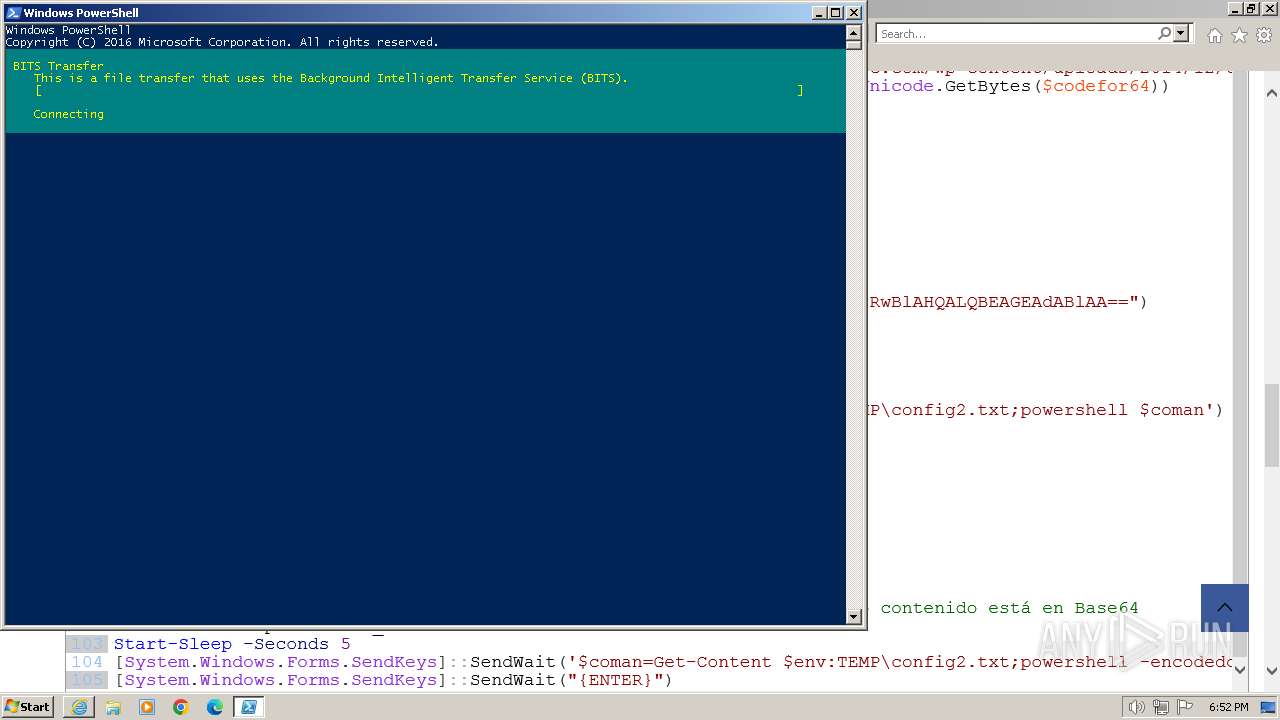The width and height of the screenshot is (1280, 720).
Task: Click the search magnifier in browser search box
Action: pyautogui.click(x=1164, y=33)
